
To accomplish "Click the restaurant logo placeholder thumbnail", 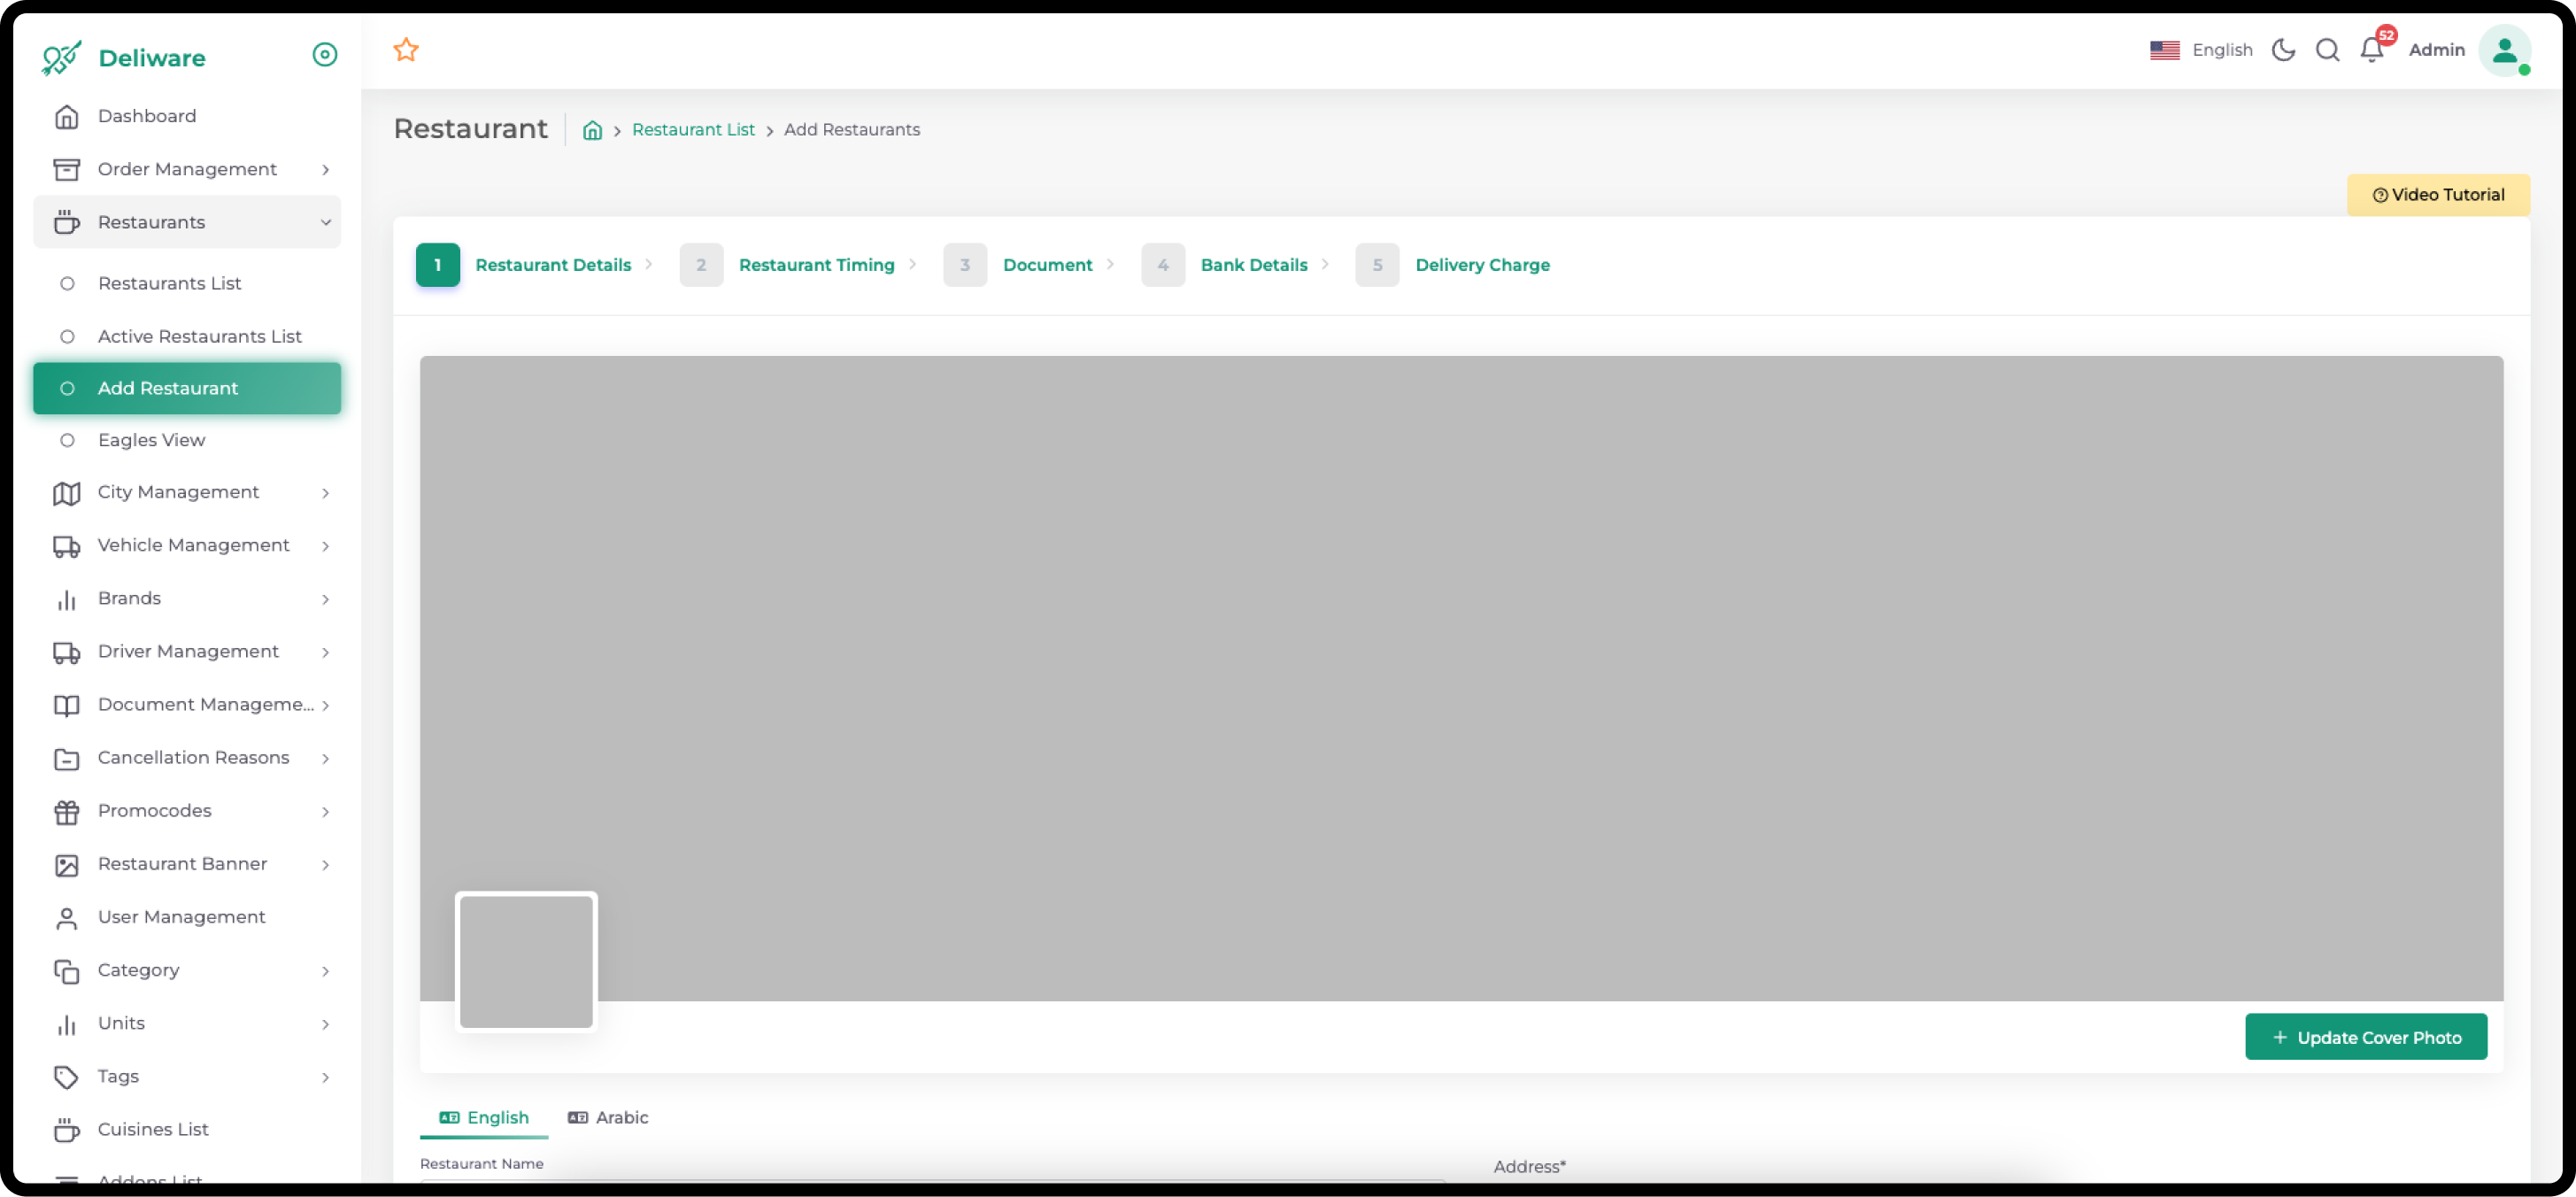I will point(526,961).
